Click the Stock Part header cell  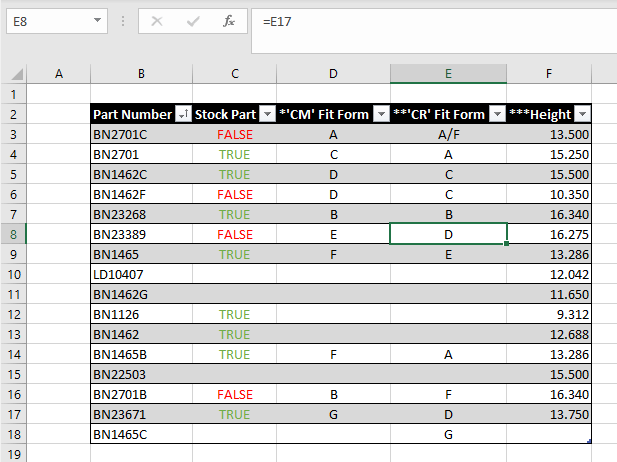pyautogui.click(x=235, y=115)
